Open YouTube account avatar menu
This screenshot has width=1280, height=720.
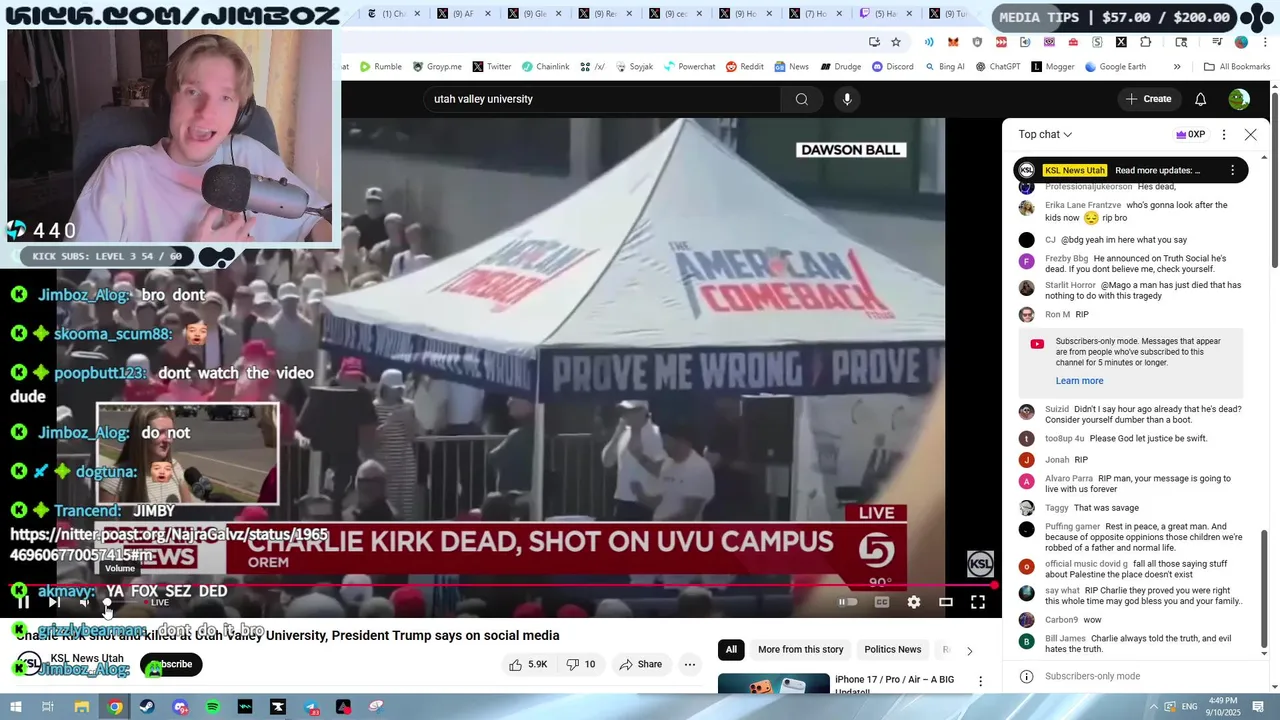1239,99
